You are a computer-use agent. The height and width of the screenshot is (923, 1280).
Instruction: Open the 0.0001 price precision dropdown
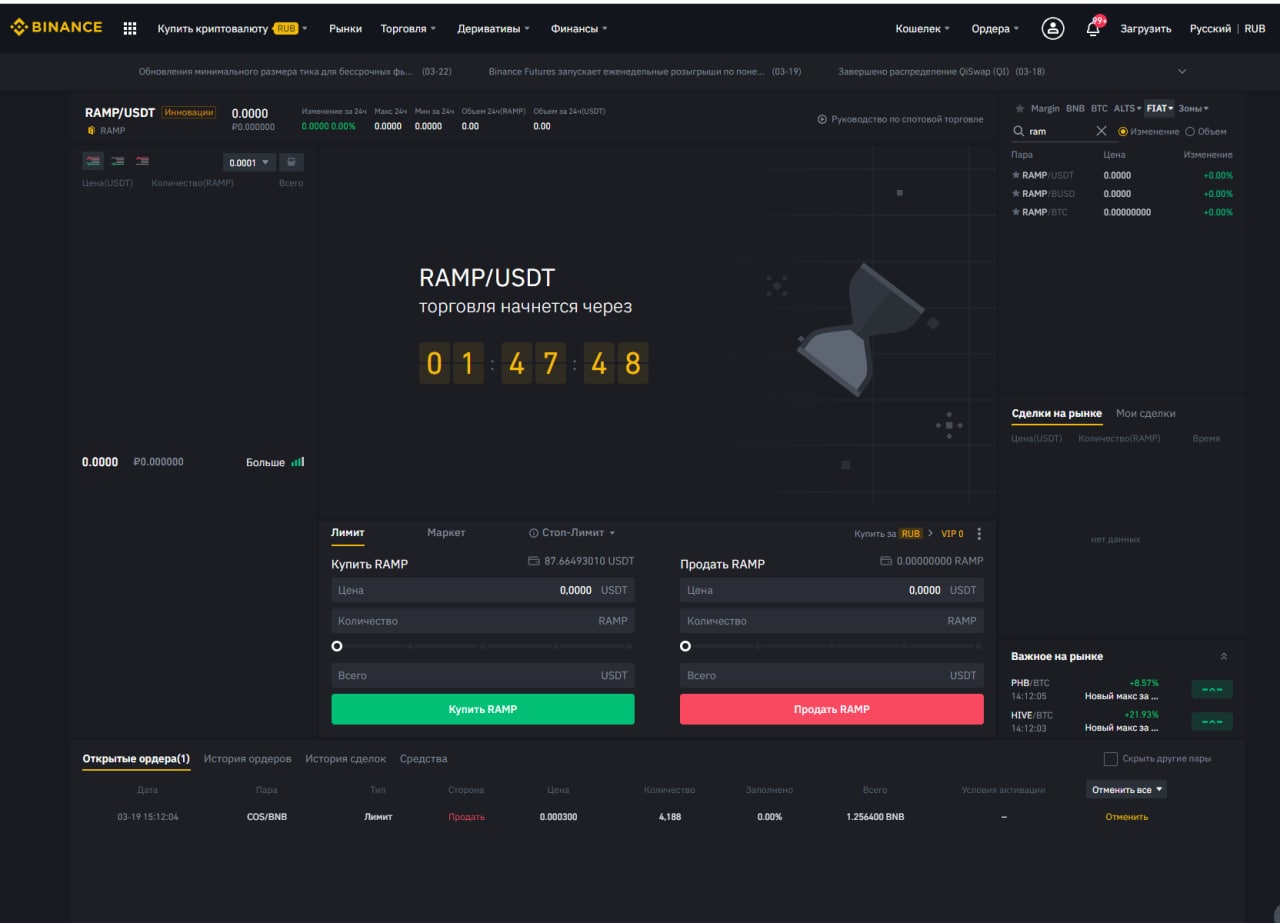click(249, 162)
